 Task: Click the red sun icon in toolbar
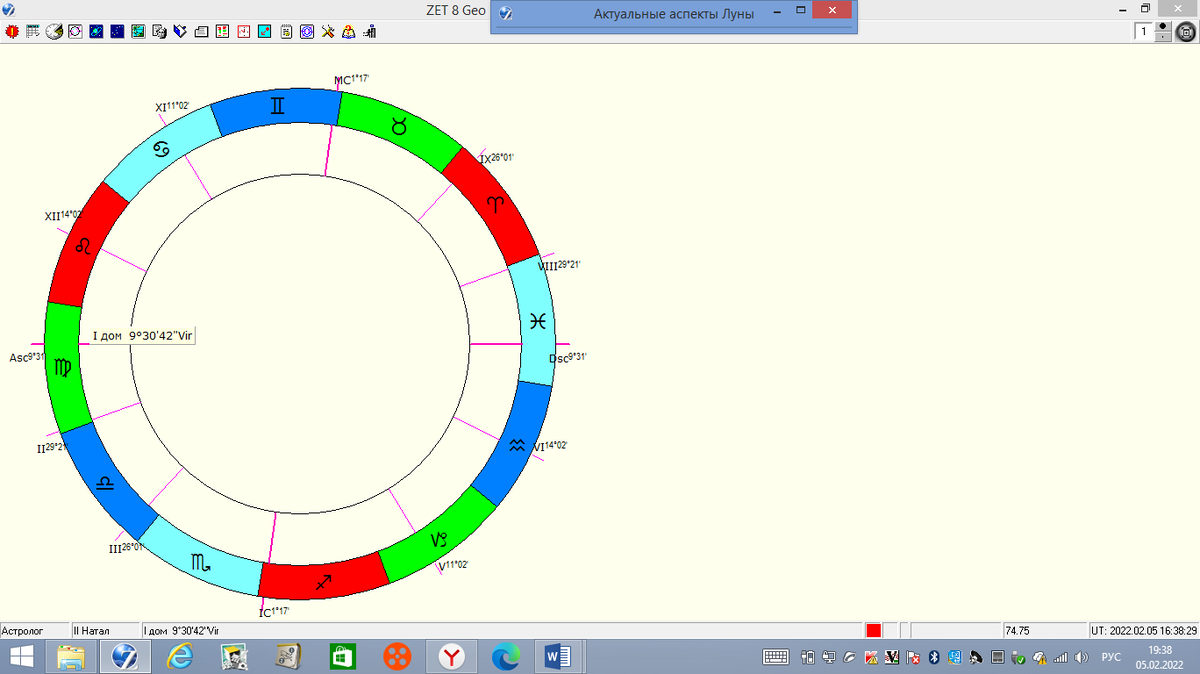tap(12, 32)
